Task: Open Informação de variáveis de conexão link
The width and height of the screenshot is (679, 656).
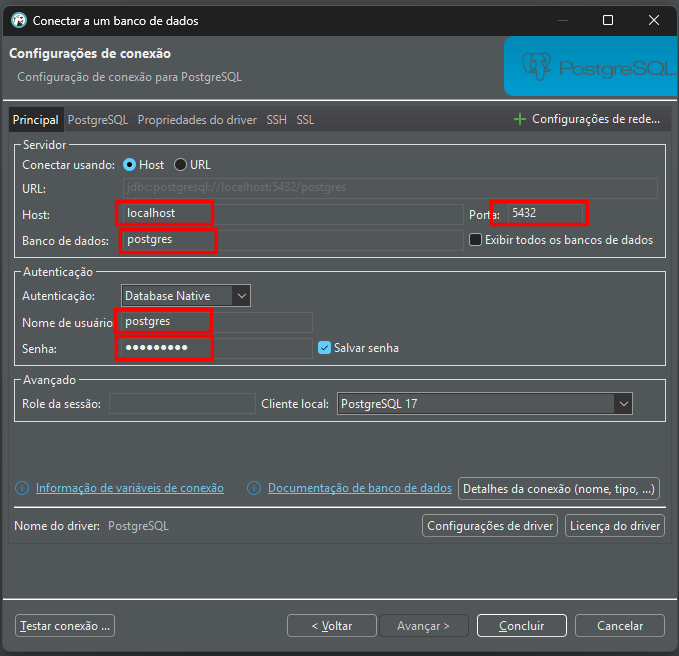Action: click(129, 488)
